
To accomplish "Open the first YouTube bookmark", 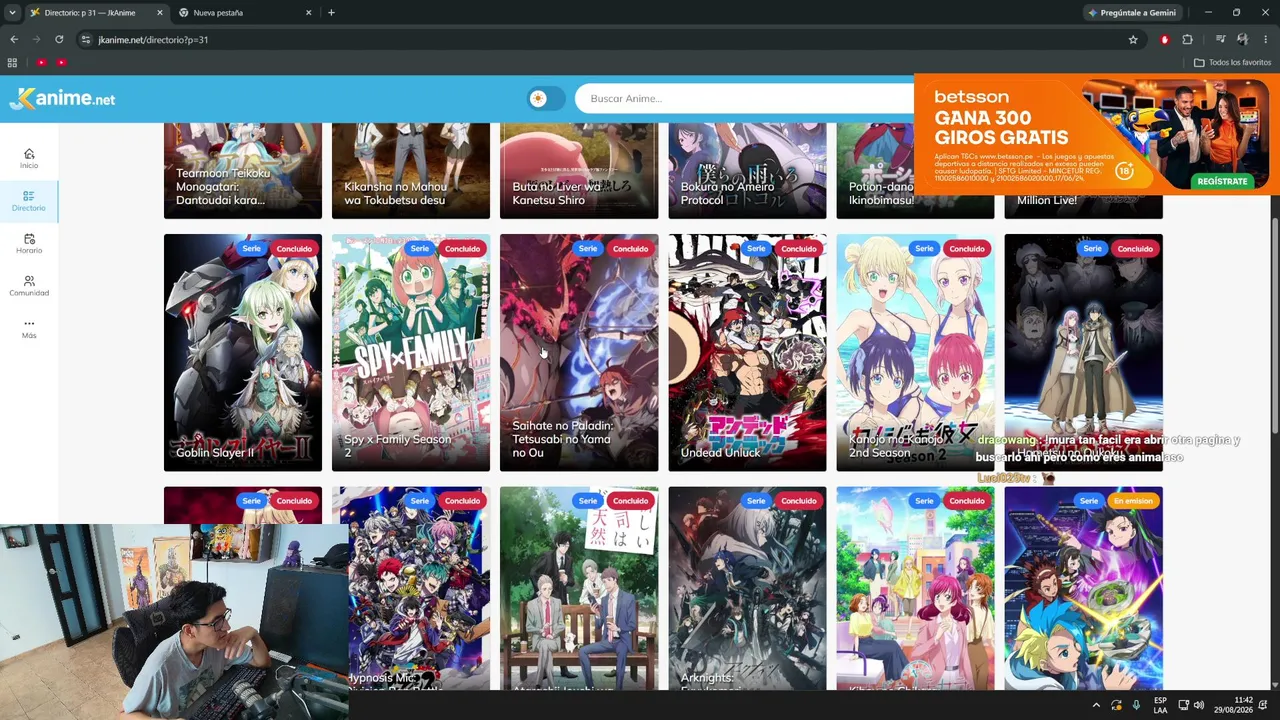I will [x=41, y=63].
